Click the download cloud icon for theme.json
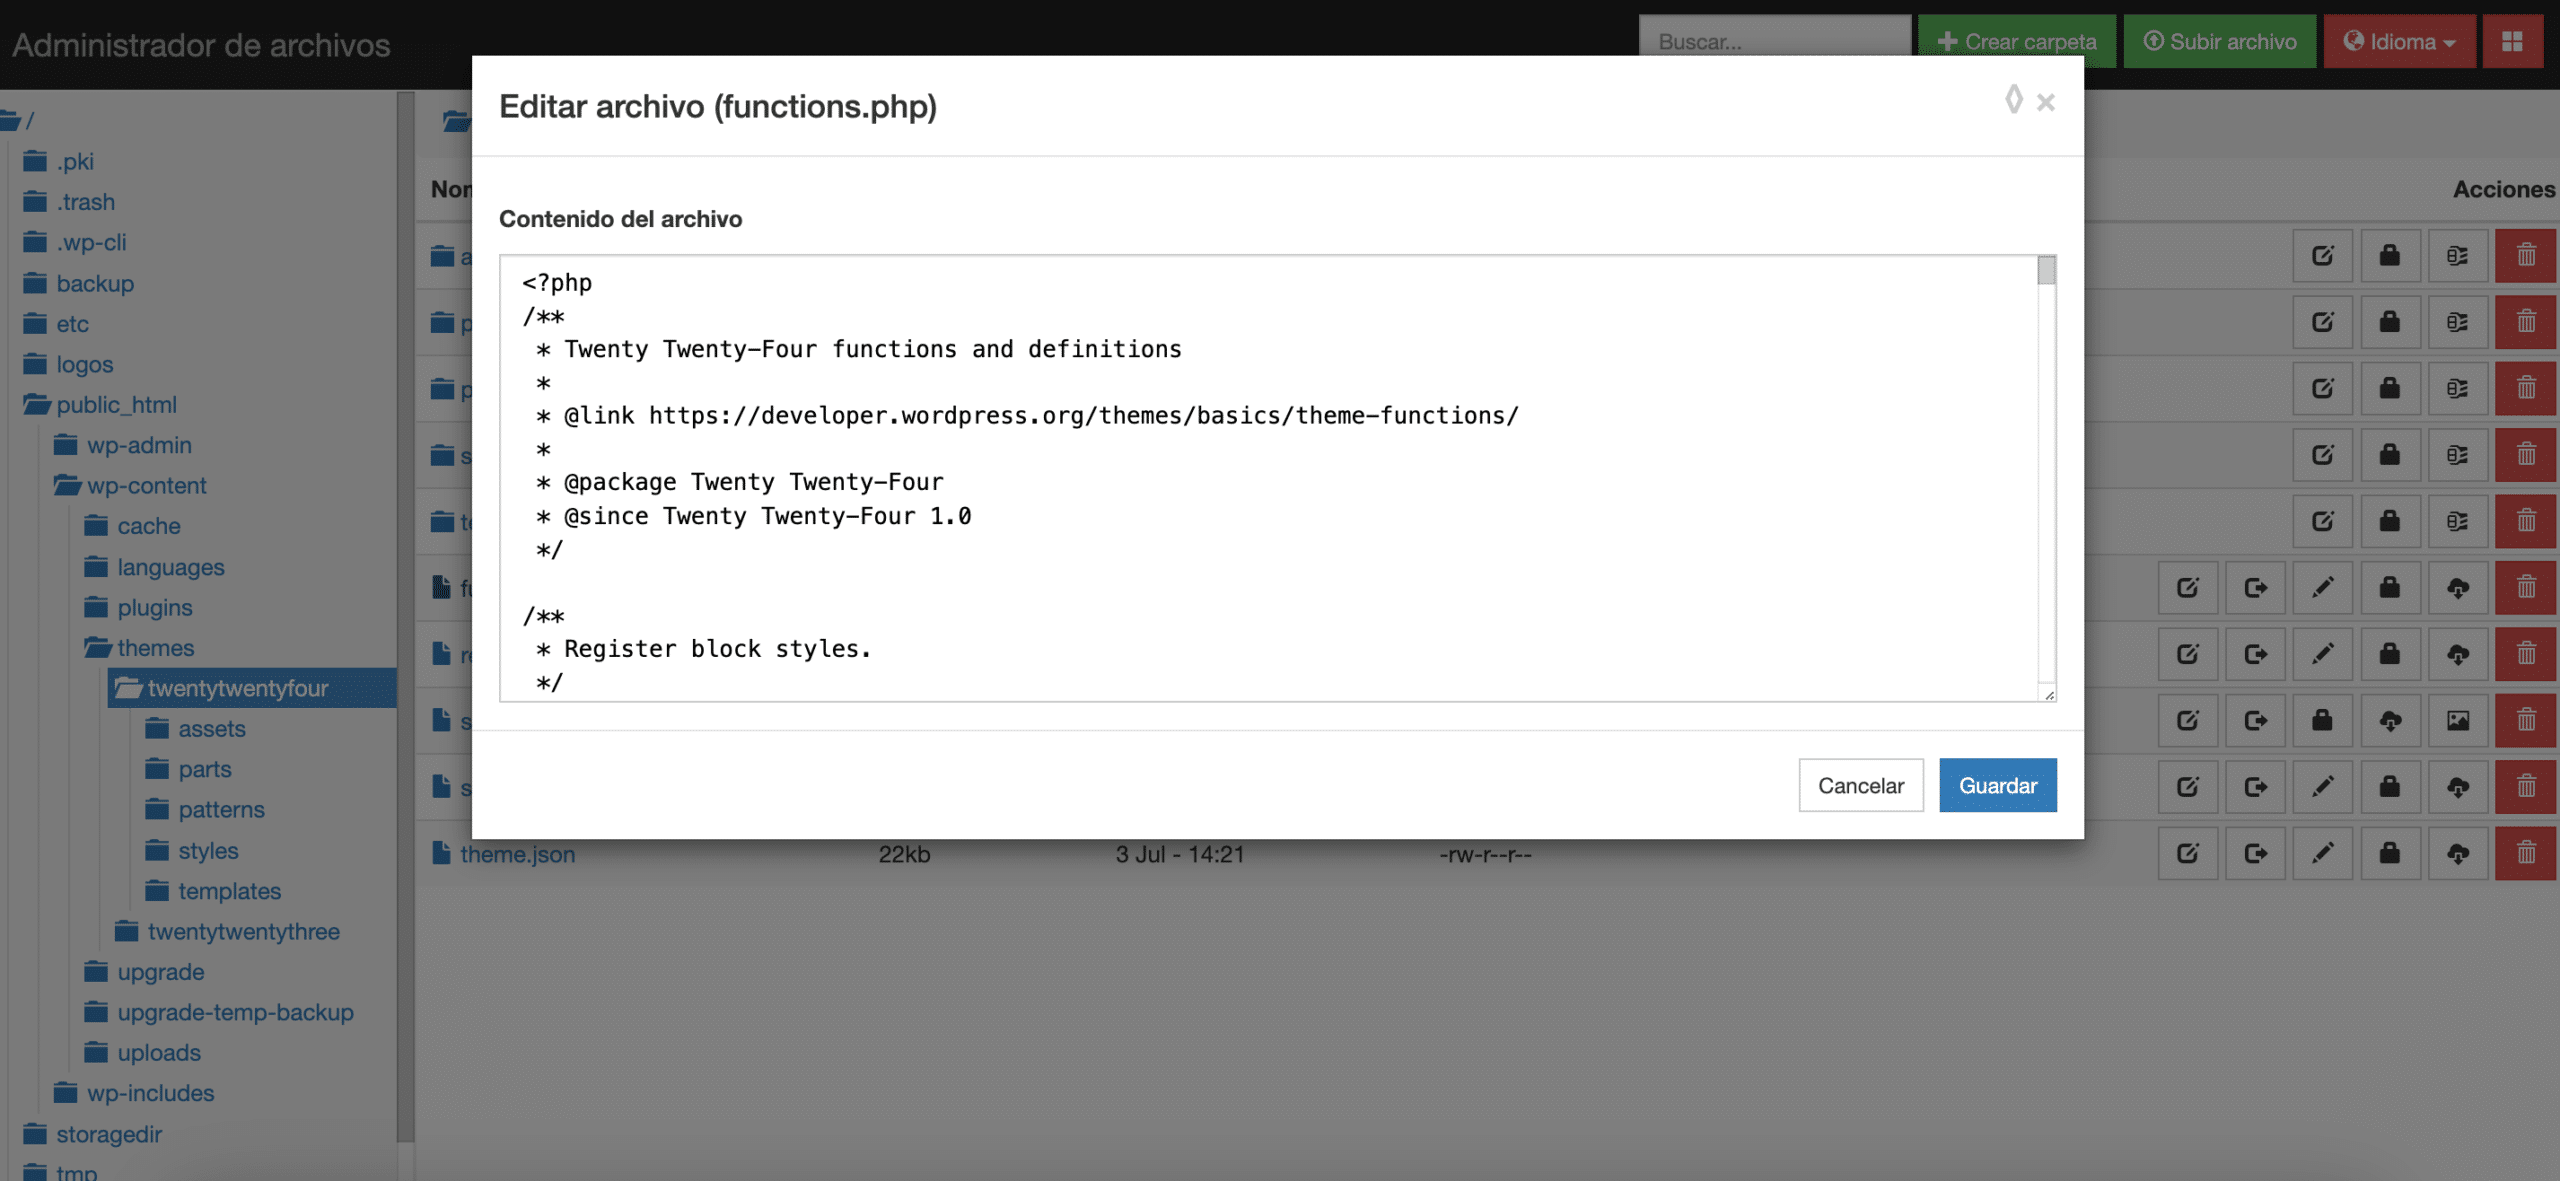The image size is (2560, 1181). pos(2457,853)
